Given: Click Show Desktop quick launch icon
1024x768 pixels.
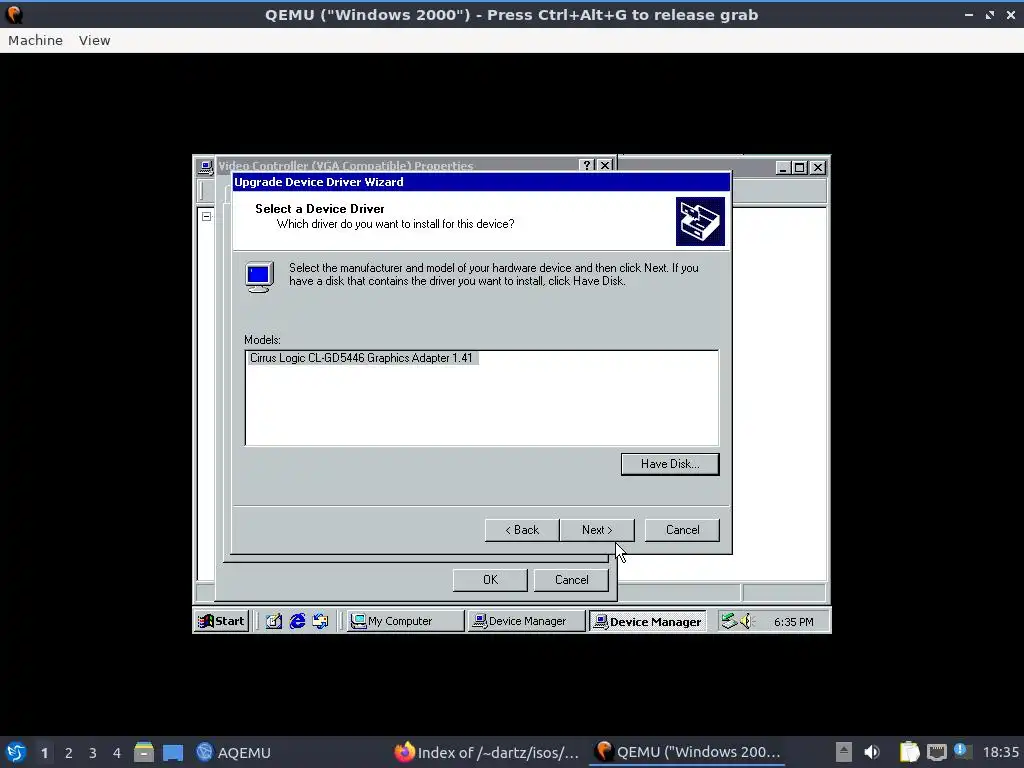Looking at the screenshot, I should 274,621.
